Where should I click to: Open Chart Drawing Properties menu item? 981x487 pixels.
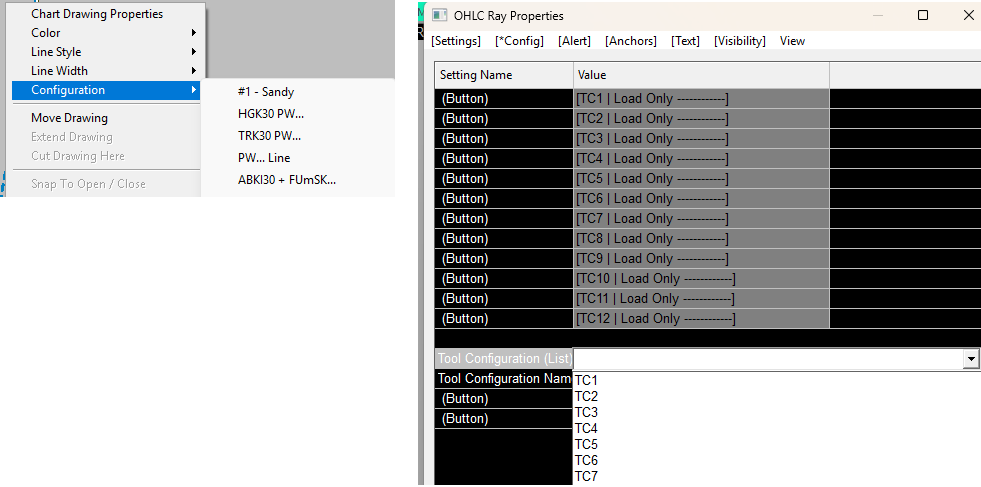point(97,14)
